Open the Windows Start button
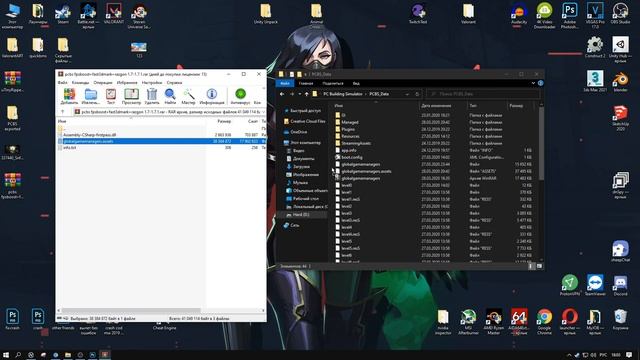 pyautogui.click(x=6, y=355)
